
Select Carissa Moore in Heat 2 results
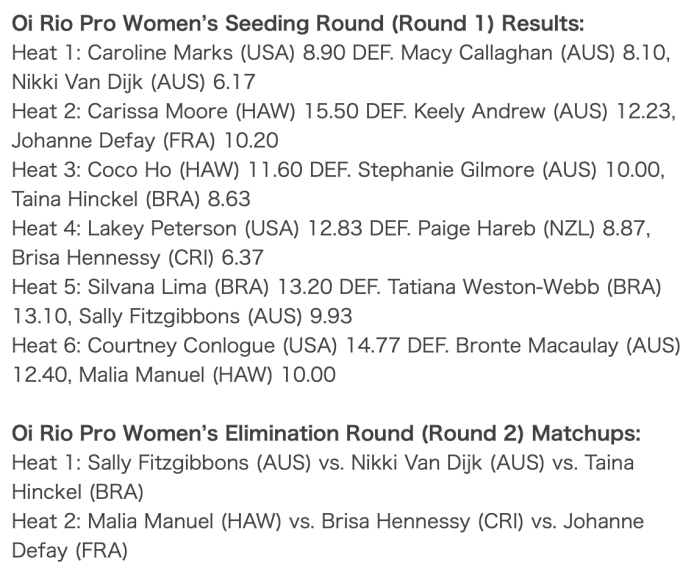point(158,112)
